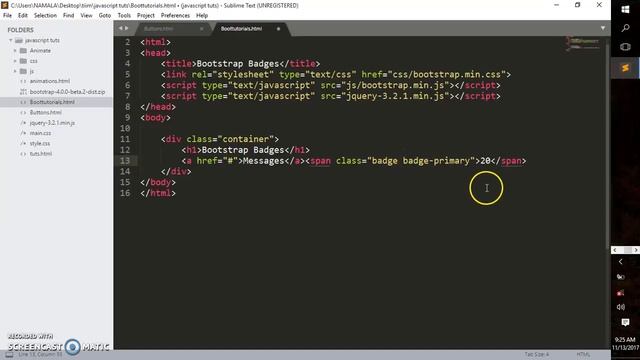Open the Windows Start menu

tap(625, 9)
